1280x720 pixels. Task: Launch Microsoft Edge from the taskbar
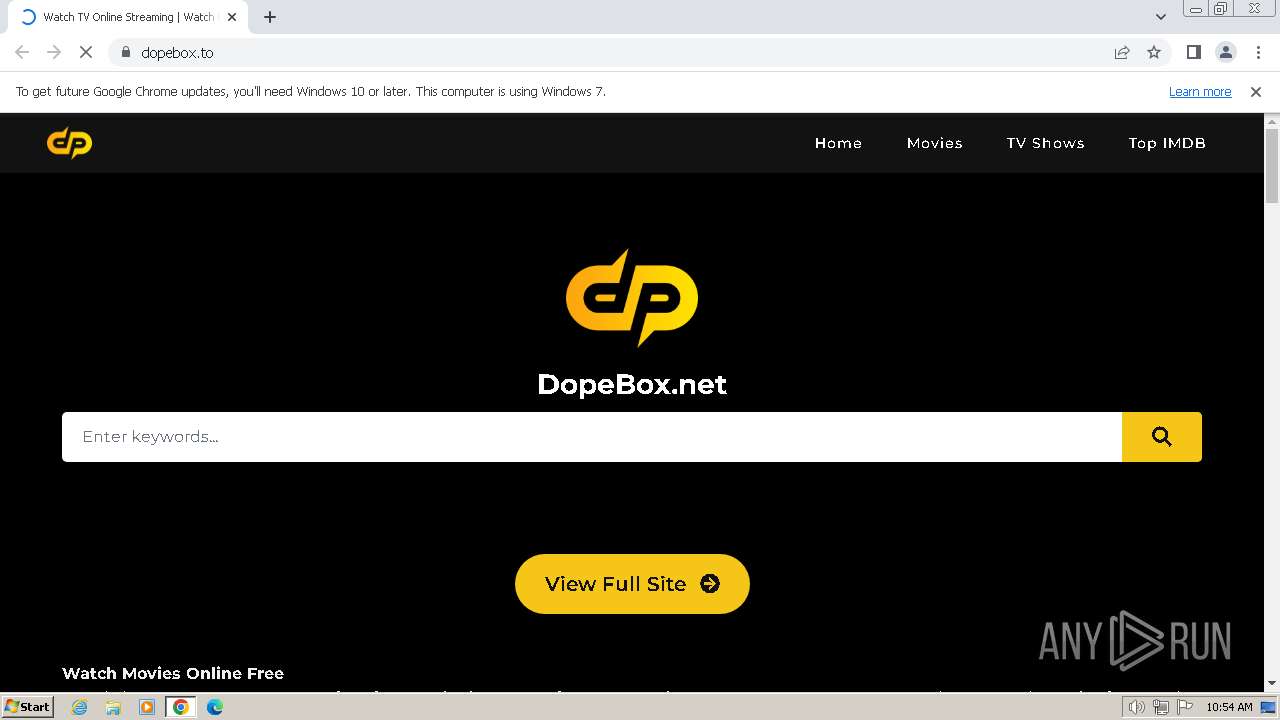tap(215, 707)
